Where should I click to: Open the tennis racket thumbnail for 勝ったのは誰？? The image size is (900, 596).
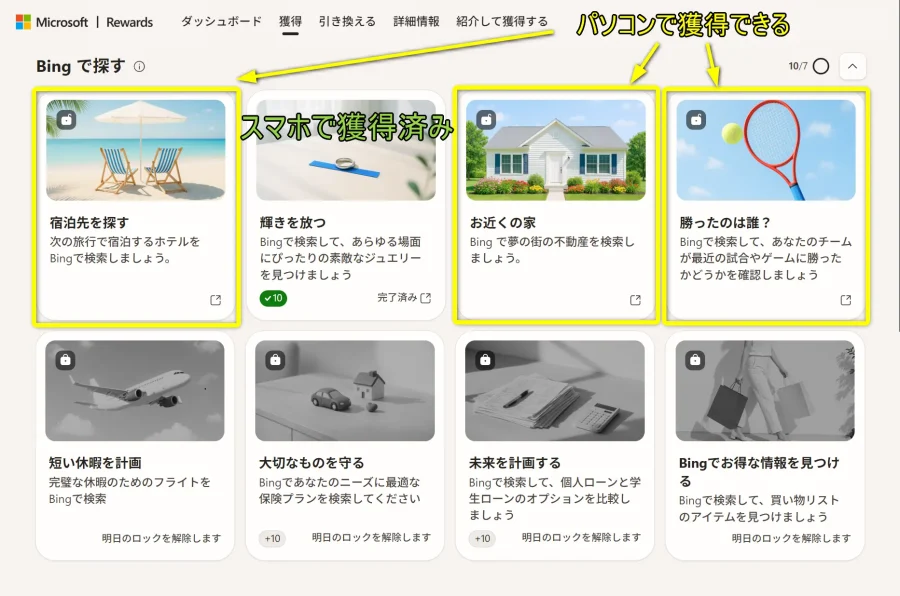click(x=766, y=150)
